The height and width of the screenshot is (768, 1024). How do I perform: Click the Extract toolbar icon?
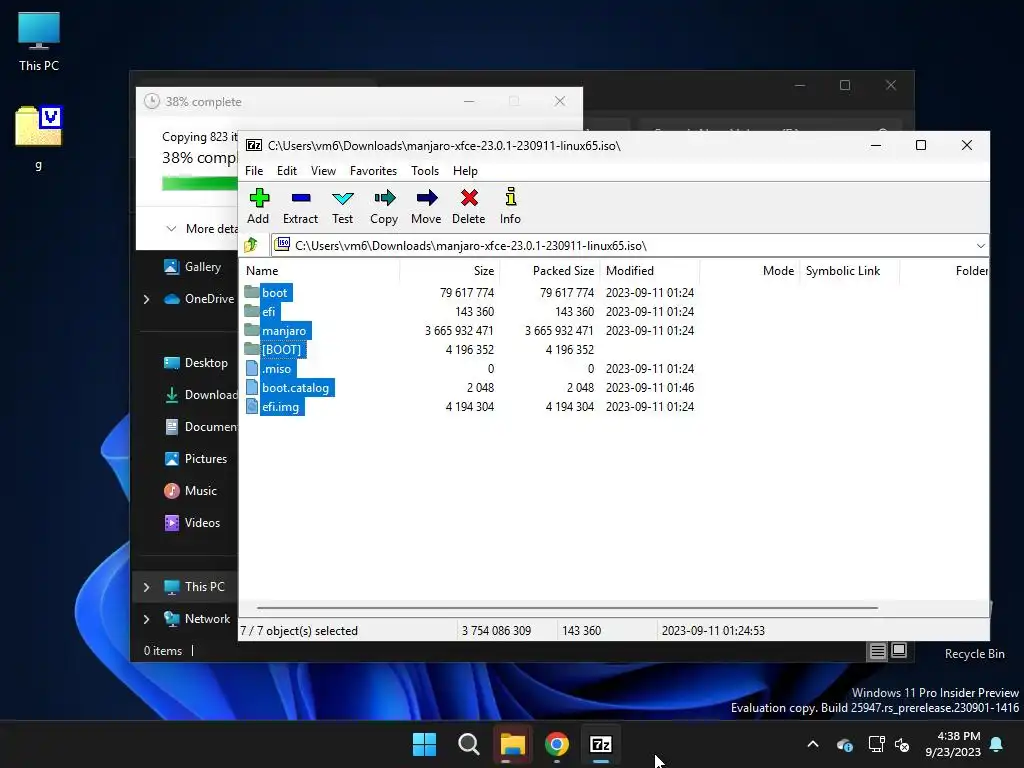[300, 206]
